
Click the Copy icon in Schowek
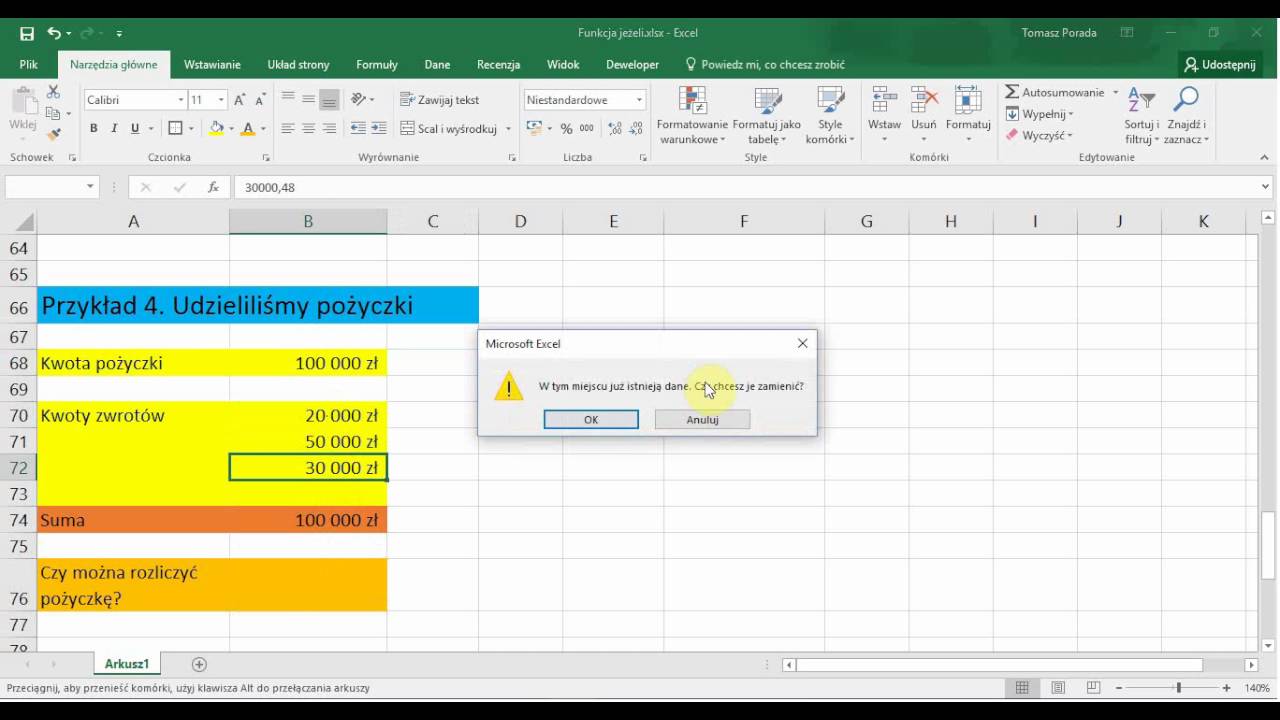(x=53, y=113)
